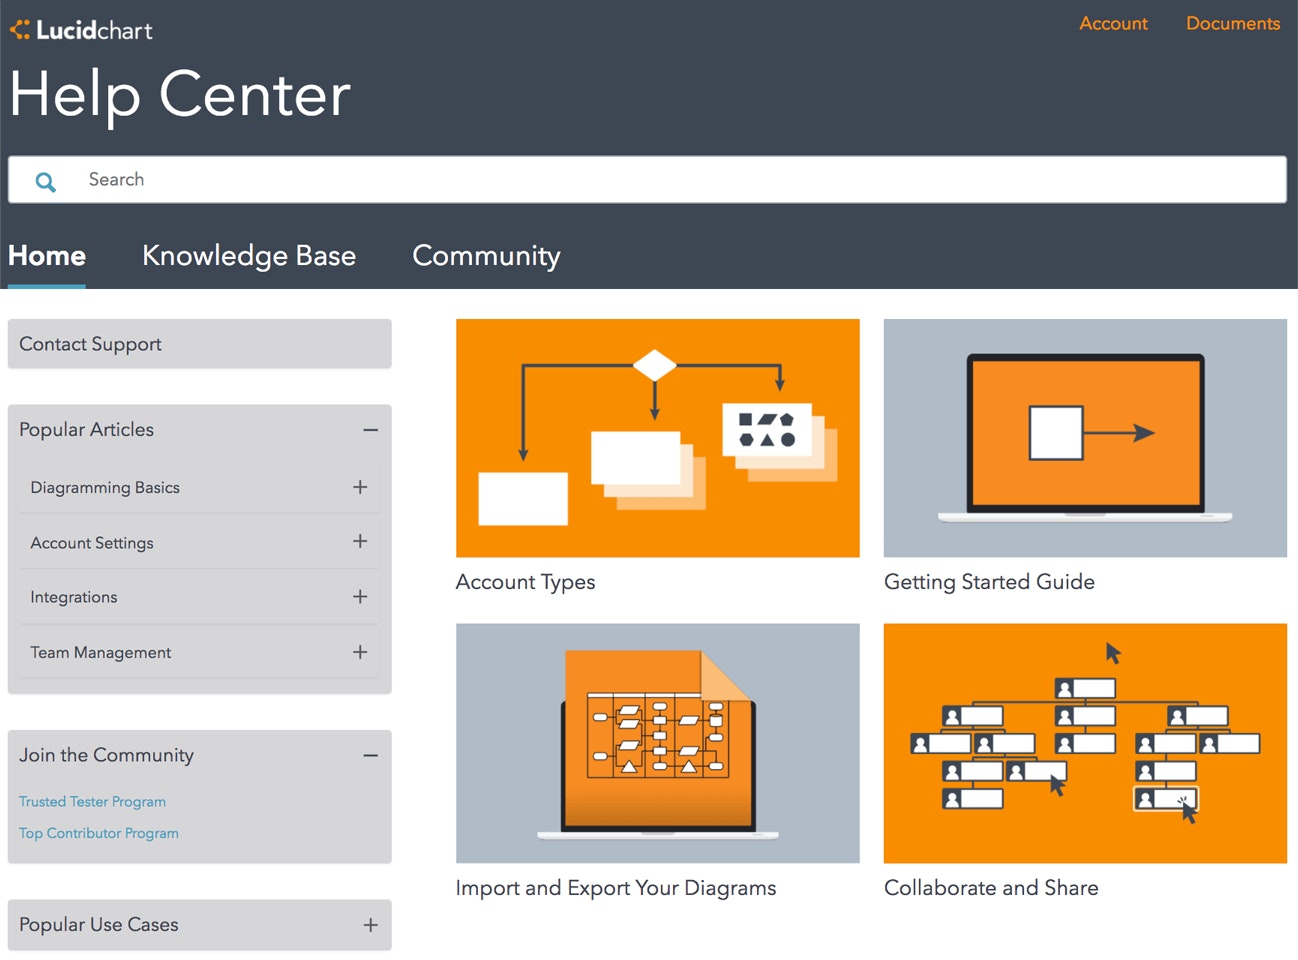Viewport: 1298px width, 960px height.
Task: Expand the Team Management section
Action: pyautogui.click(x=360, y=652)
